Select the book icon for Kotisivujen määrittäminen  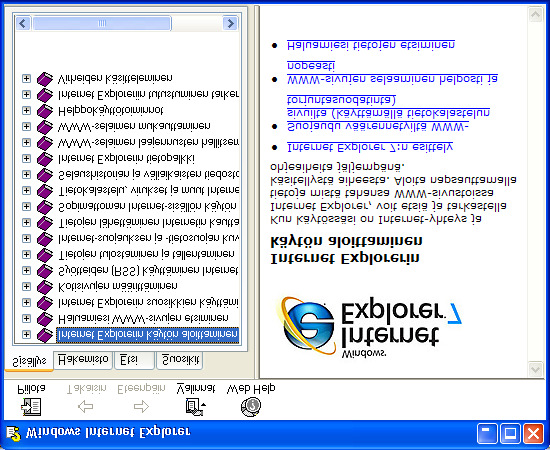[x=45, y=287]
